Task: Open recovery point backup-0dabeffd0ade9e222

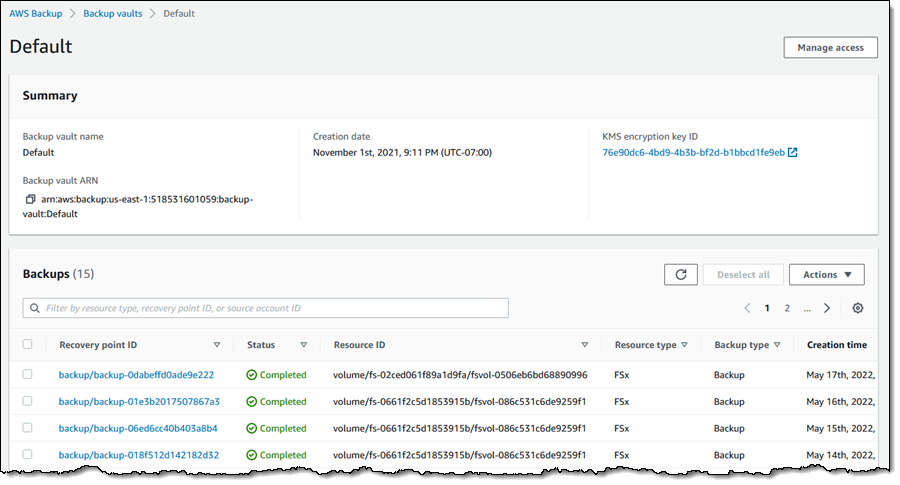Action: [136, 375]
